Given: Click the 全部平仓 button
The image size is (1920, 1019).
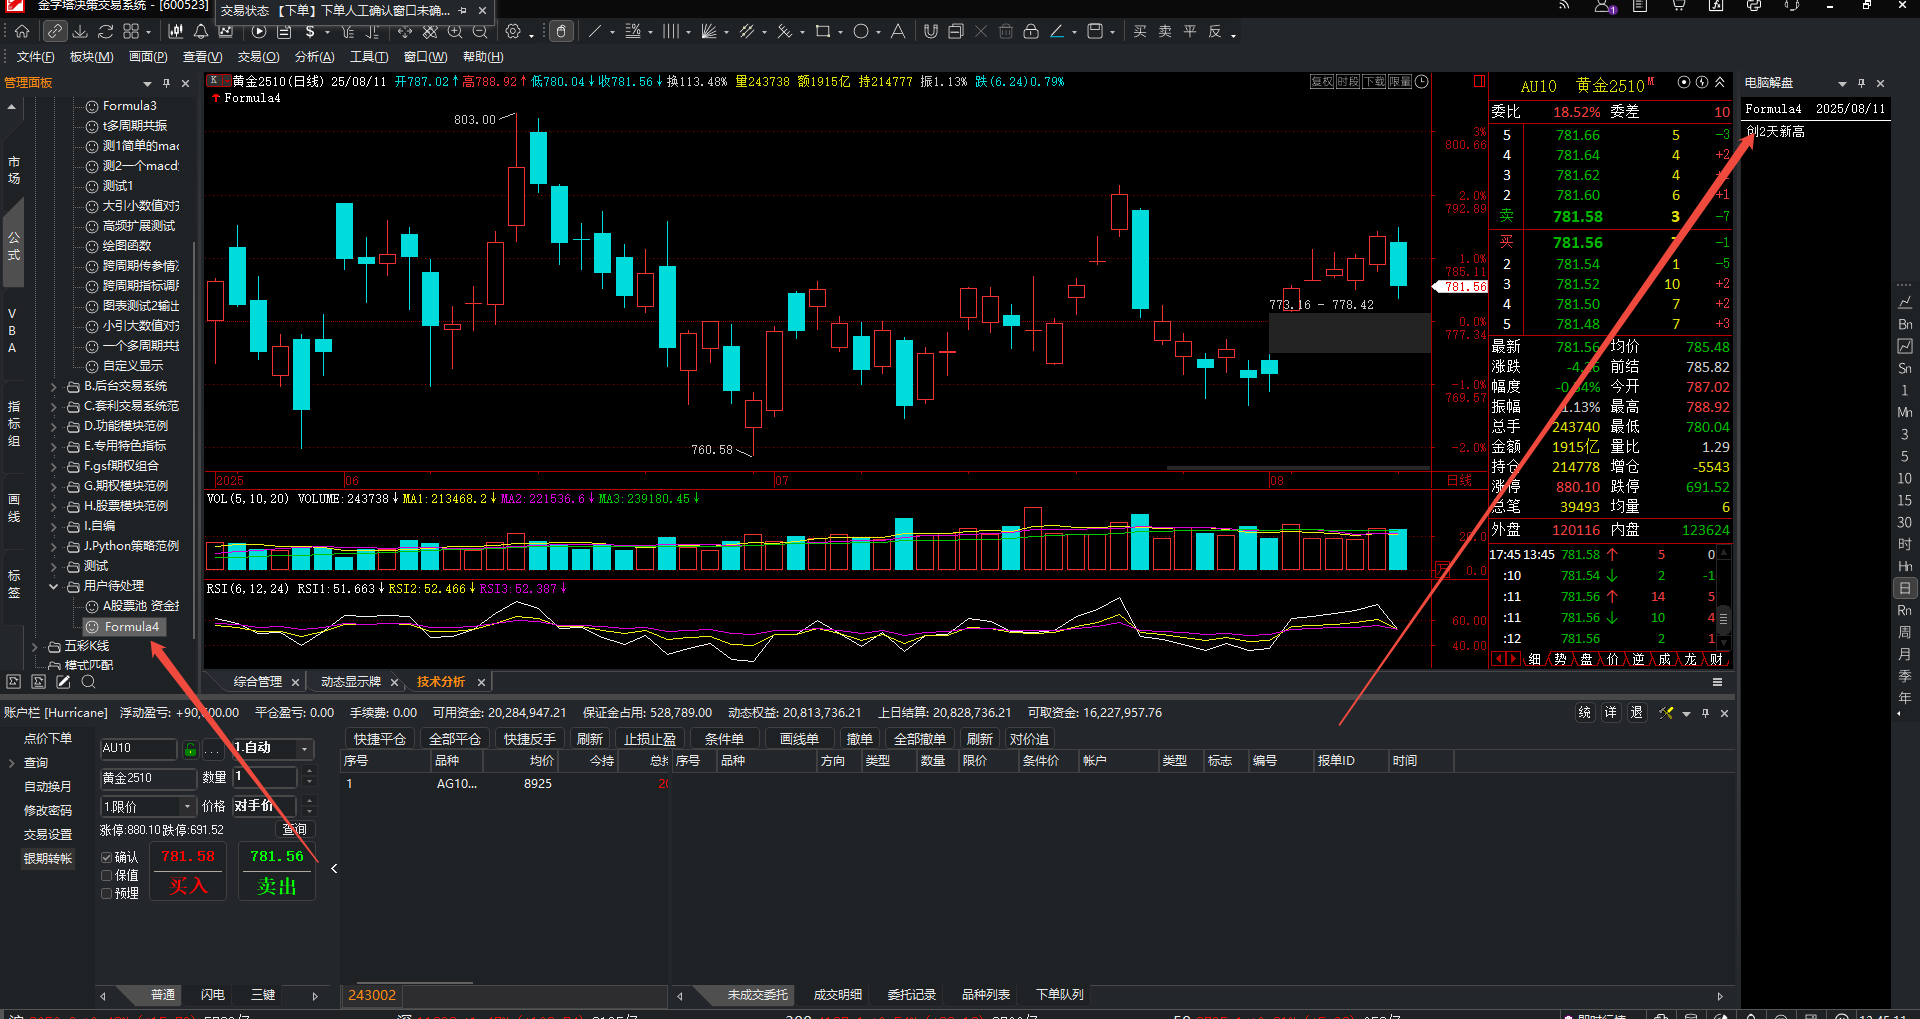Looking at the screenshot, I should pos(455,739).
